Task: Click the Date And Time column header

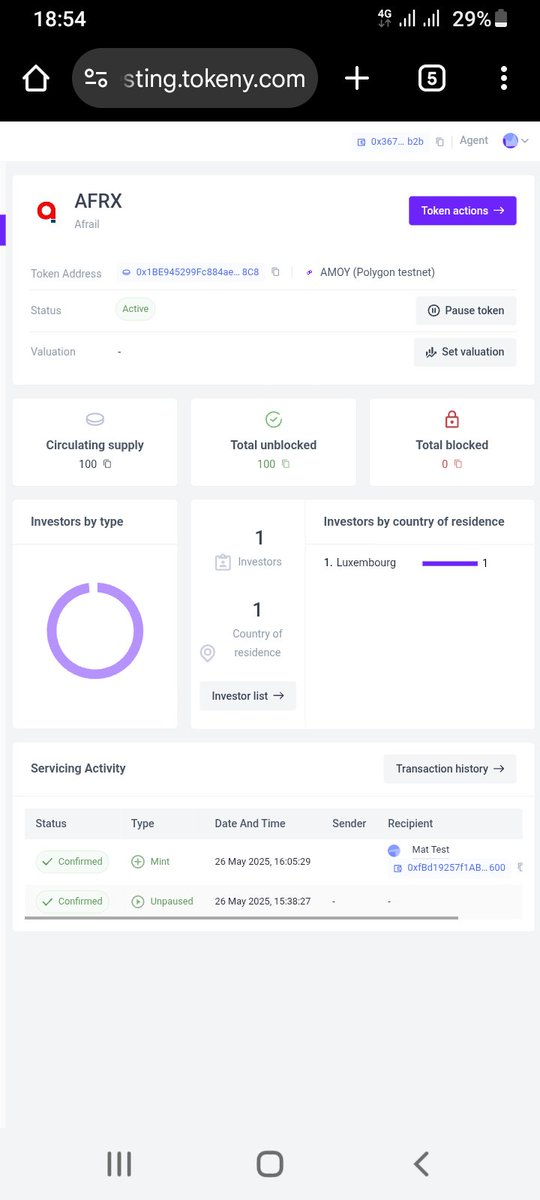Action: (250, 824)
